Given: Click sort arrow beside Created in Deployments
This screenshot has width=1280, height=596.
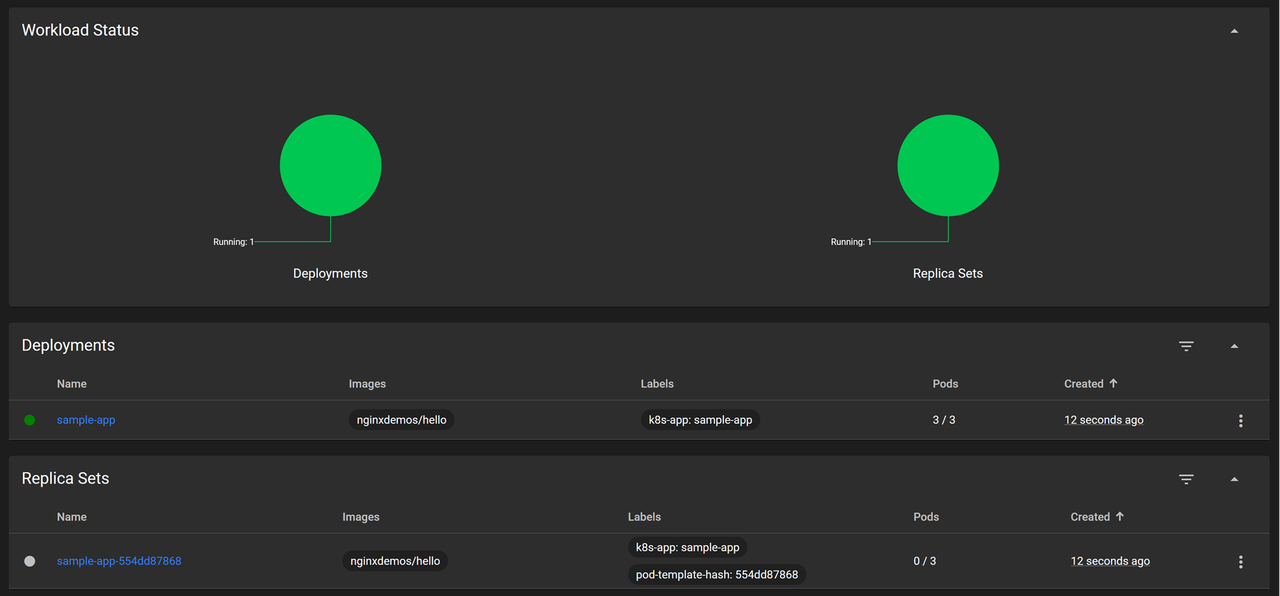Looking at the screenshot, I should pos(1113,384).
